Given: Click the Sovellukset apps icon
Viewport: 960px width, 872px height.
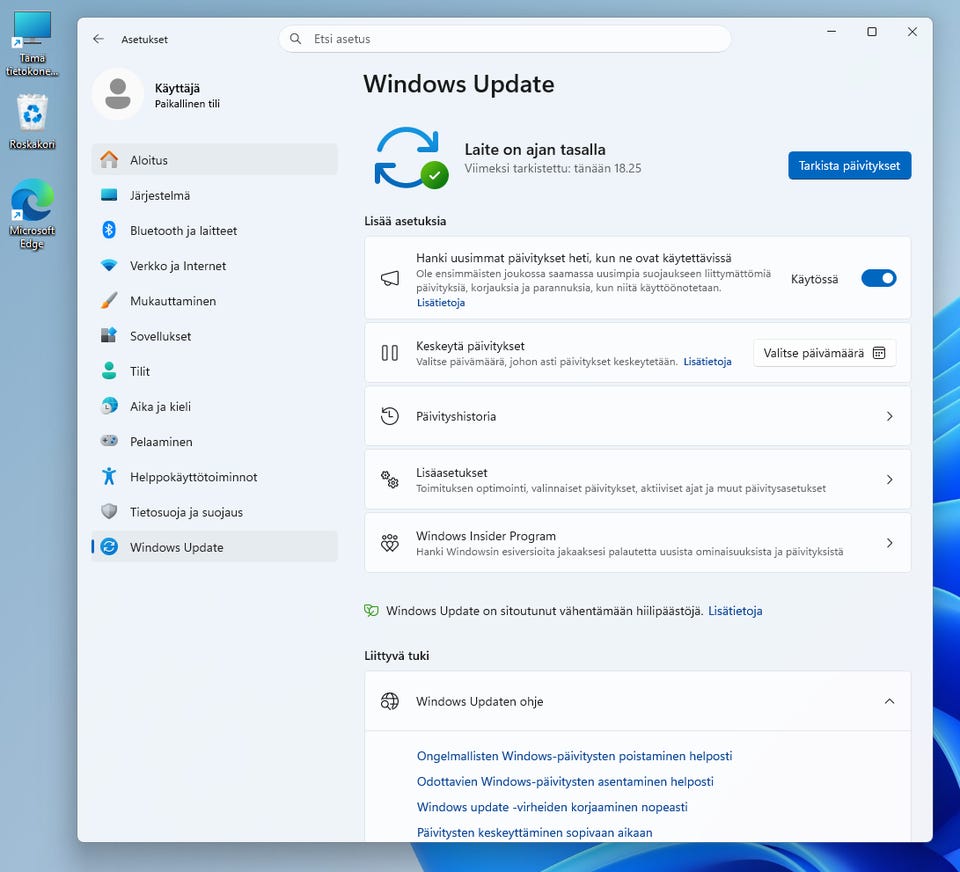Looking at the screenshot, I should click(109, 335).
